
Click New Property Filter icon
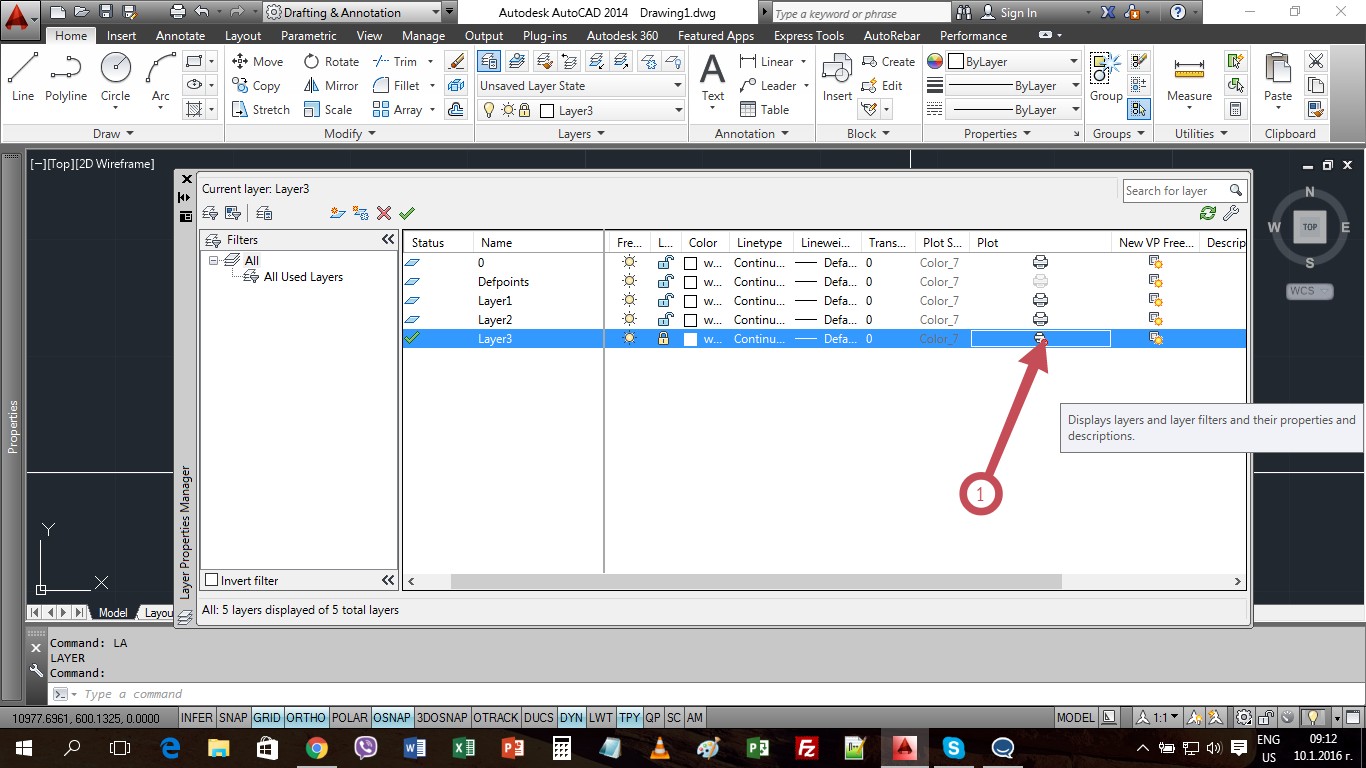tap(210, 213)
